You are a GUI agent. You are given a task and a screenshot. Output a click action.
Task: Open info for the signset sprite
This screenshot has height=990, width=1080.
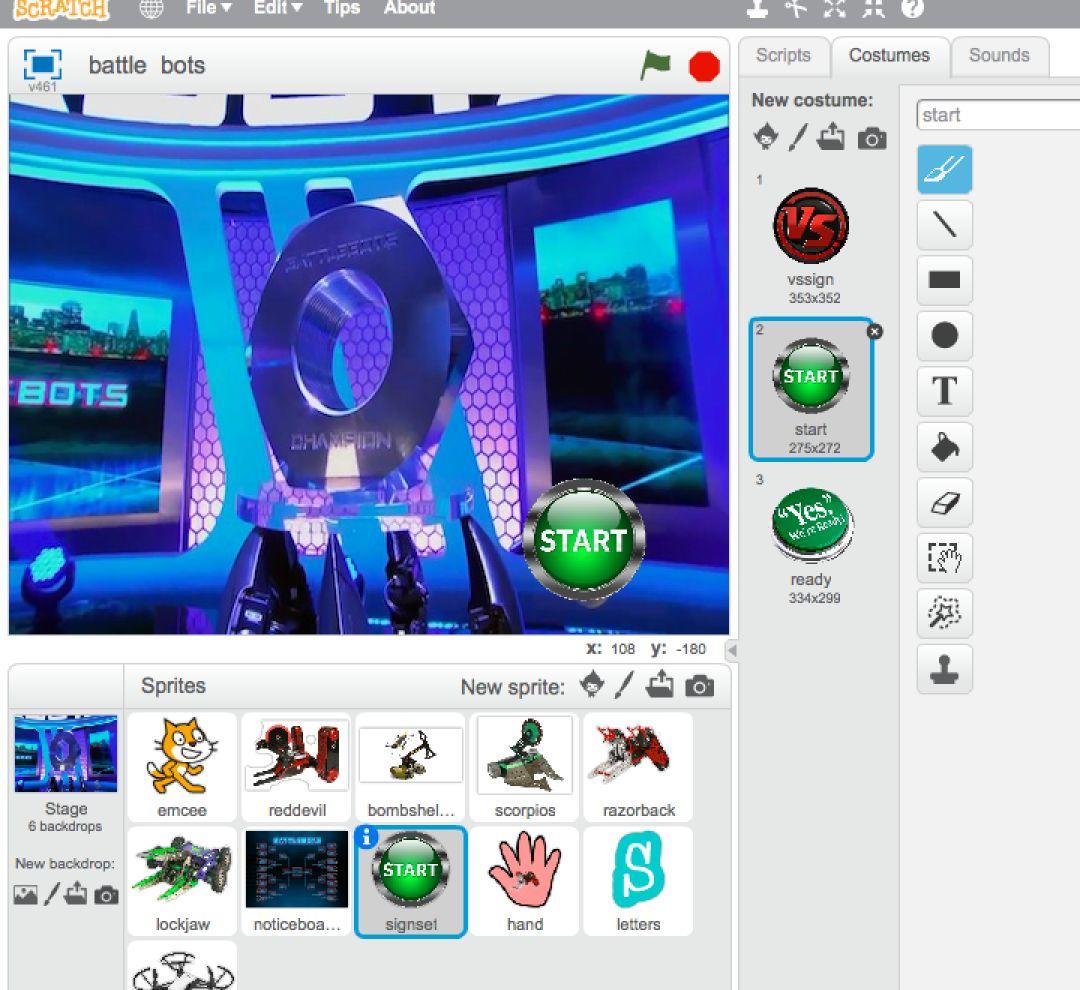tap(366, 837)
